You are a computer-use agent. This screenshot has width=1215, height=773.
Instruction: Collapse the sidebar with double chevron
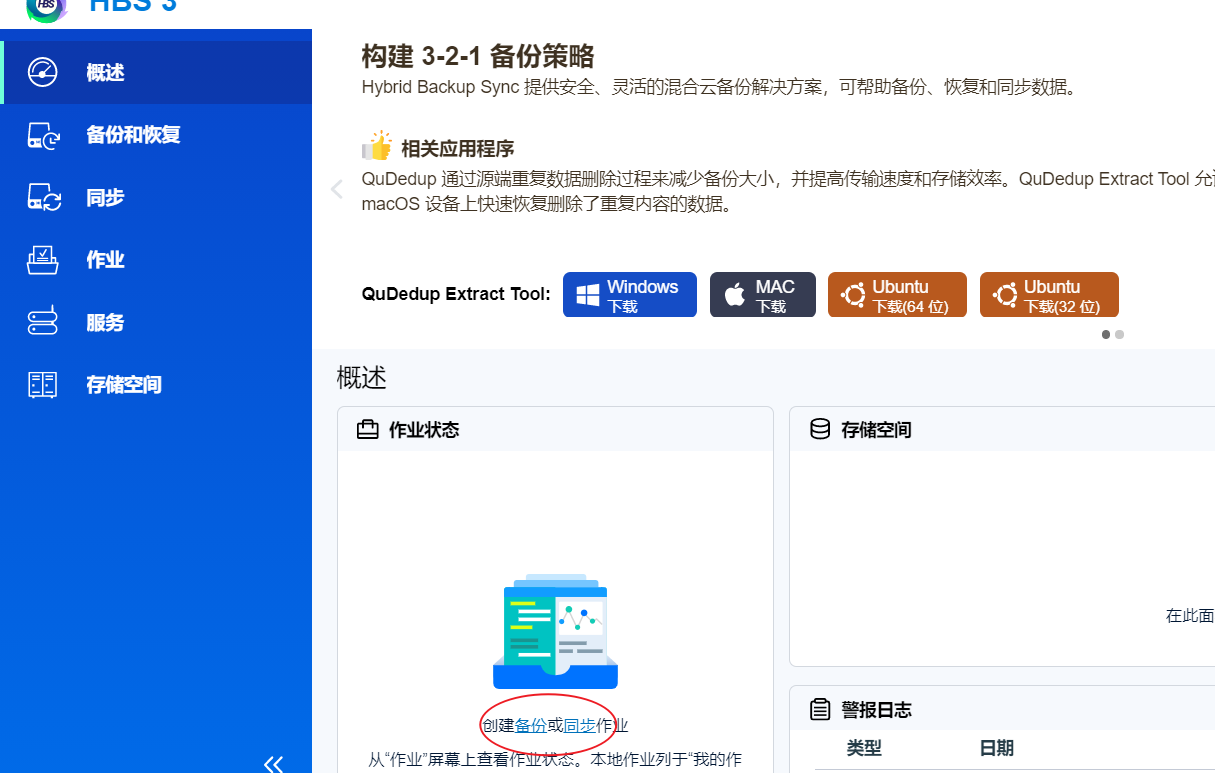[x=273, y=764]
